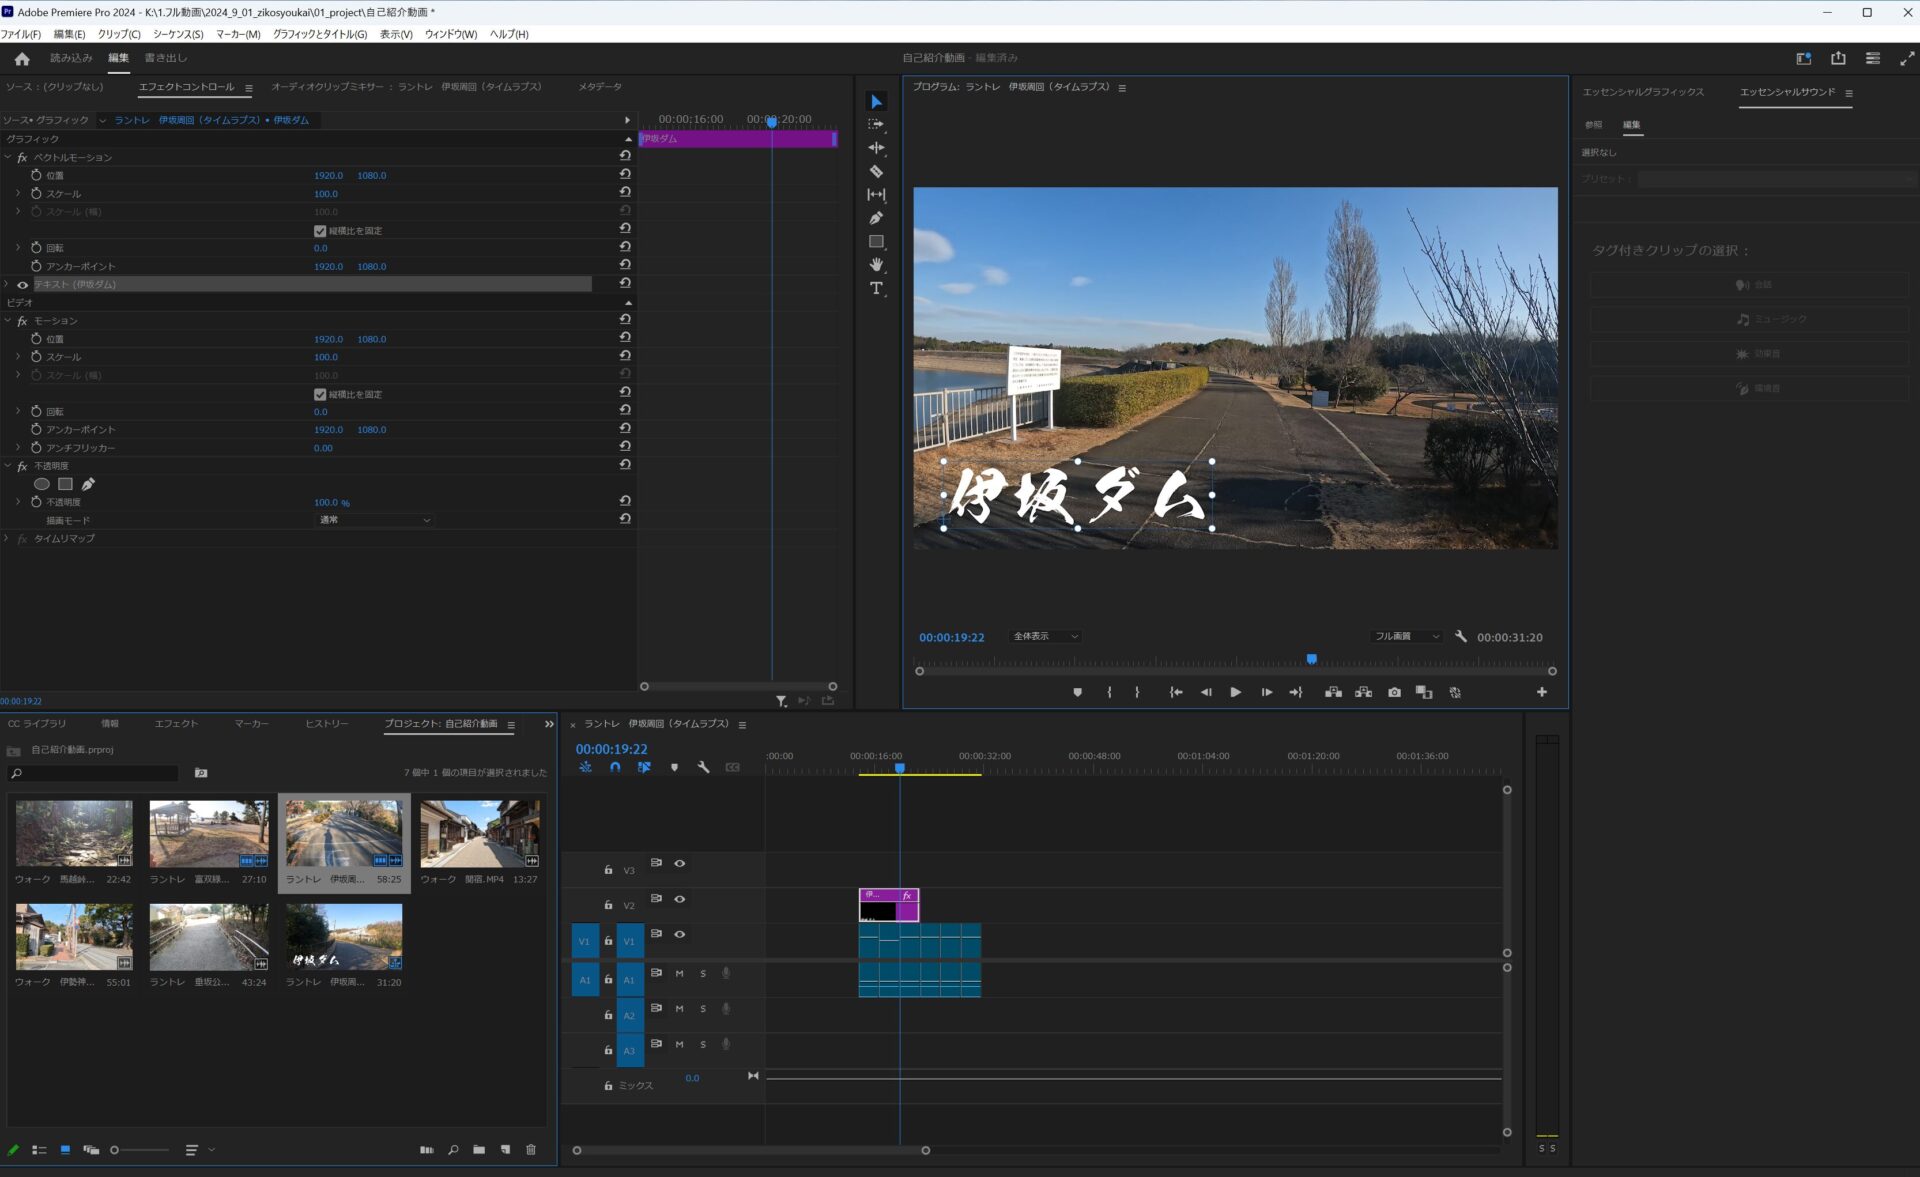The height and width of the screenshot is (1177, 1920).
Task: Open the シーケンス(S) menu
Action: point(178,34)
